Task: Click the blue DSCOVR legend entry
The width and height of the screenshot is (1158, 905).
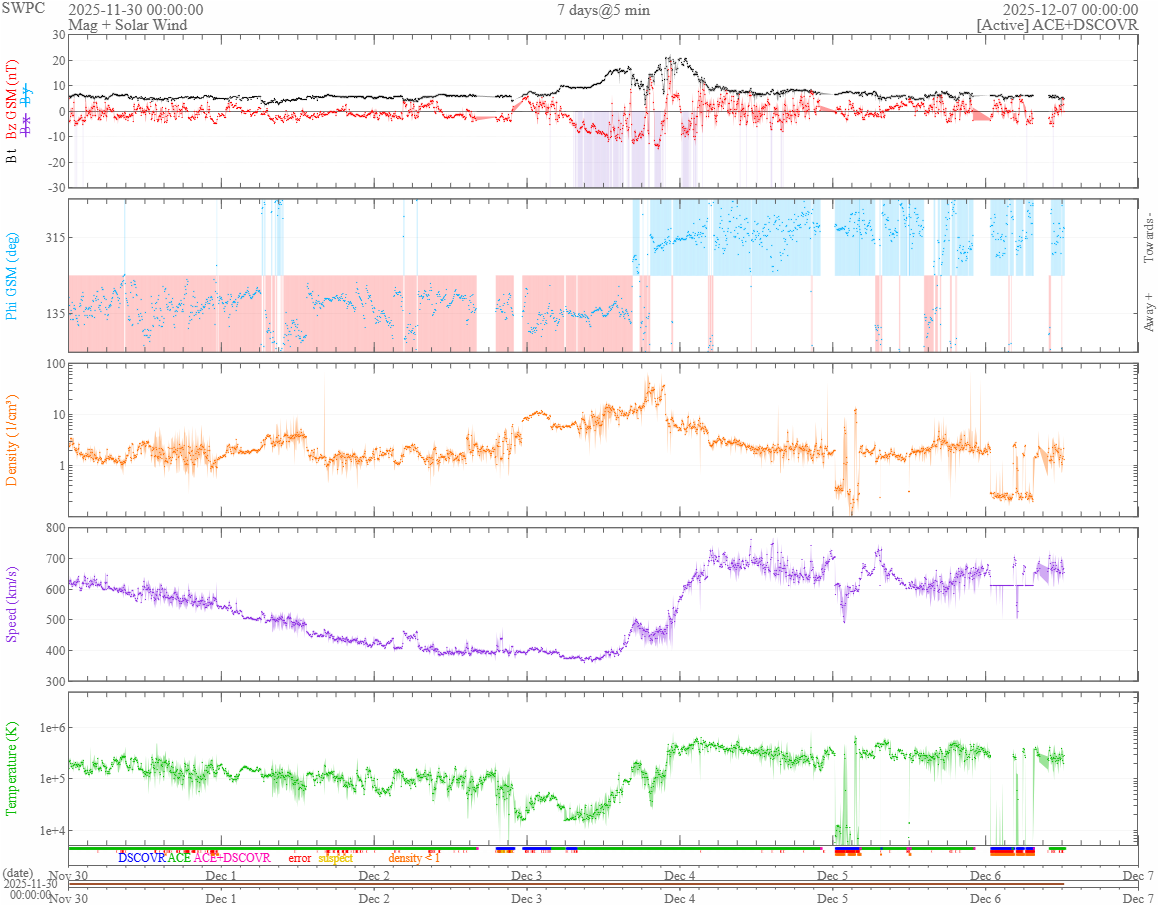Action: [142, 858]
